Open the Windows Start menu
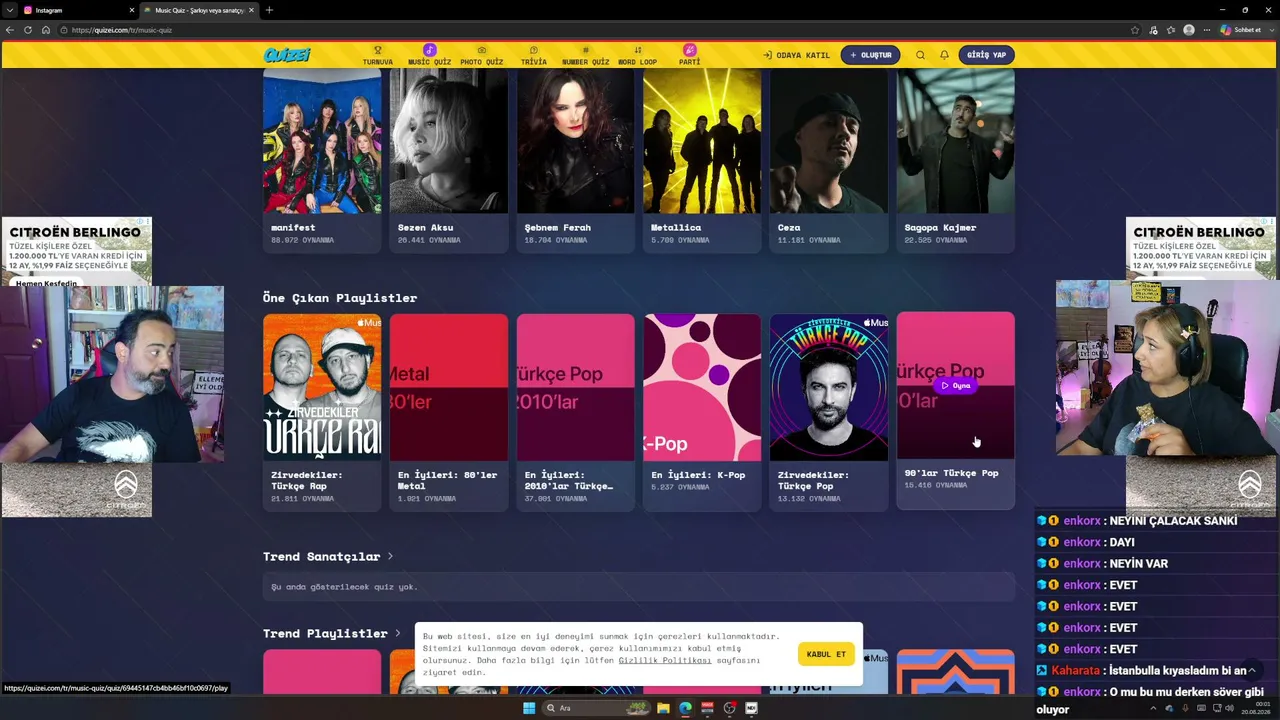Viewport: 1280px width, 720px height. [x=529, y=708]
